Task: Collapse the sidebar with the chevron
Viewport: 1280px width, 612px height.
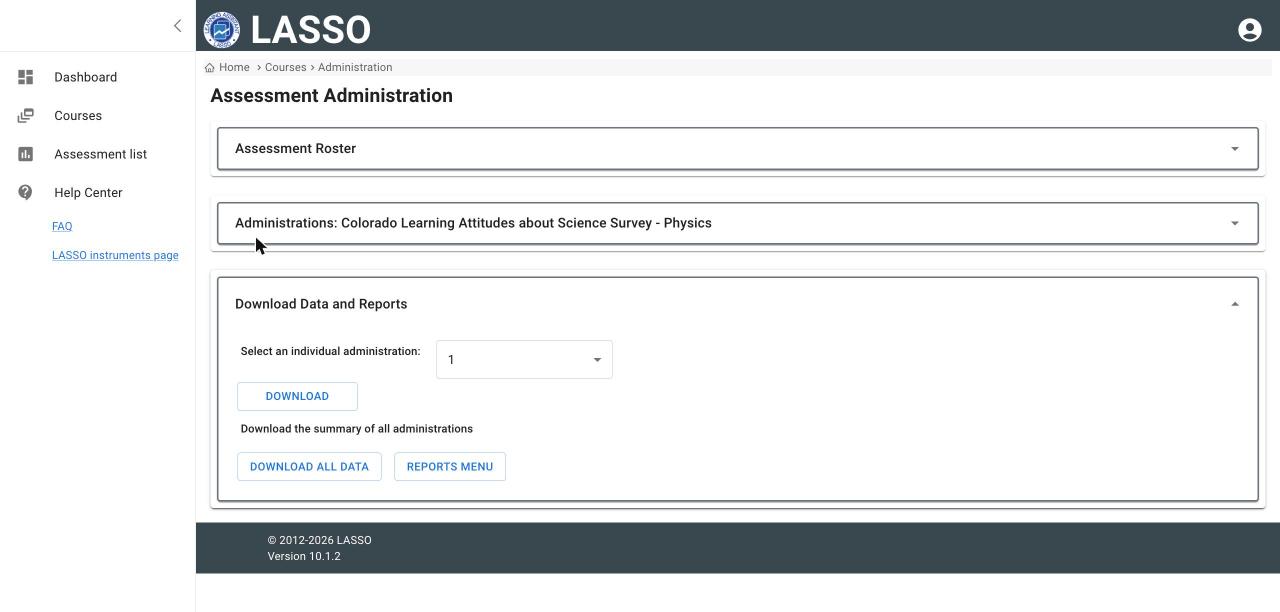Action: (178, 26)
